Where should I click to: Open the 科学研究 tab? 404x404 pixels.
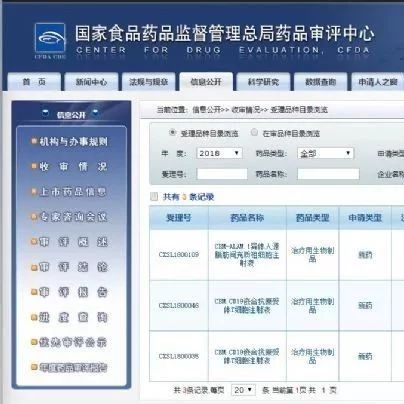click(263, 82)
